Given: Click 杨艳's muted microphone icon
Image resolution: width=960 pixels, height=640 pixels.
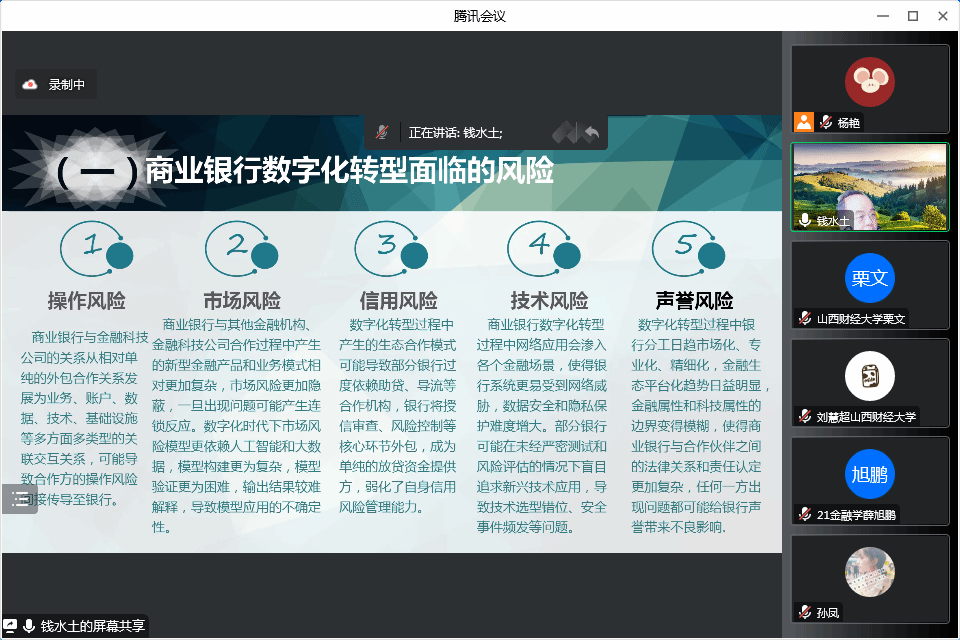Looking at the screenshot, I should point(826,123).
